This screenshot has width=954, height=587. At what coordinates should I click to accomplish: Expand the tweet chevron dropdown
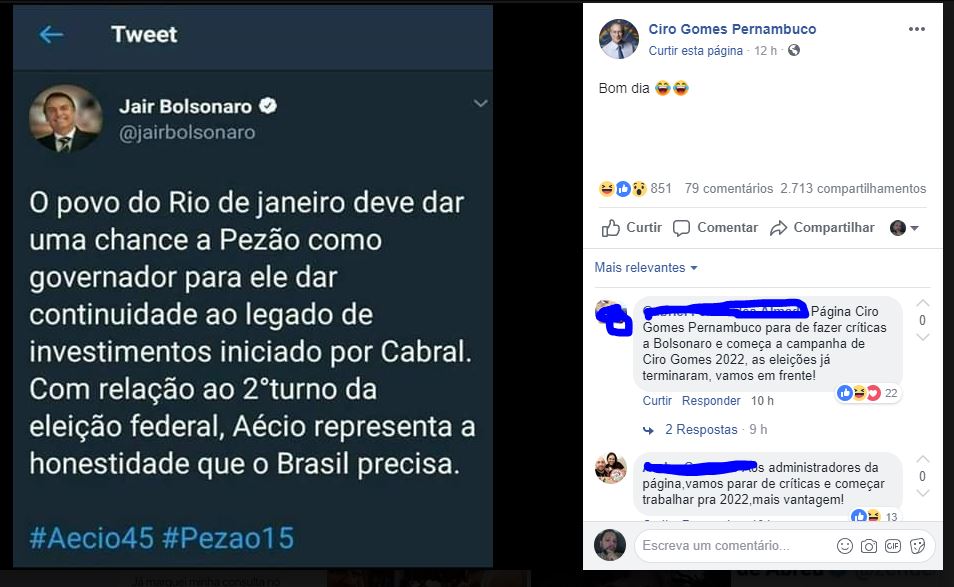(481, 103)
